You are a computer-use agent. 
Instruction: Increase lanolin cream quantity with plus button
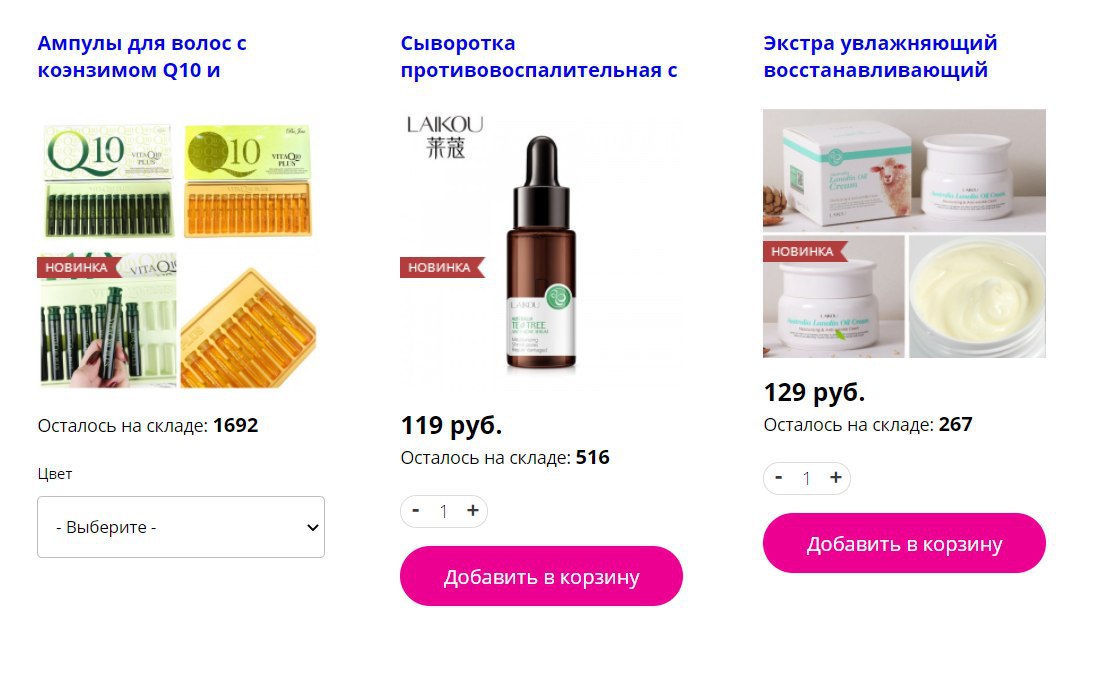pyautogui.click(x=836, y=478)
